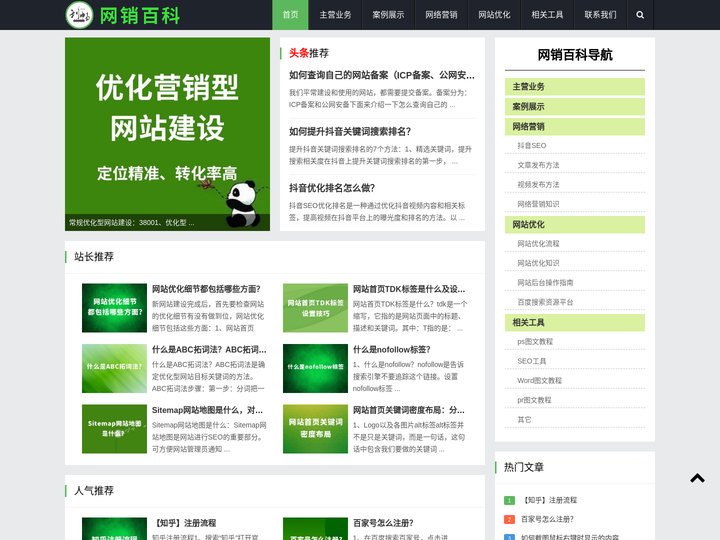Open the 网络营销 nav menu
This screenshot has height=540, width=720.
[441, 15]
